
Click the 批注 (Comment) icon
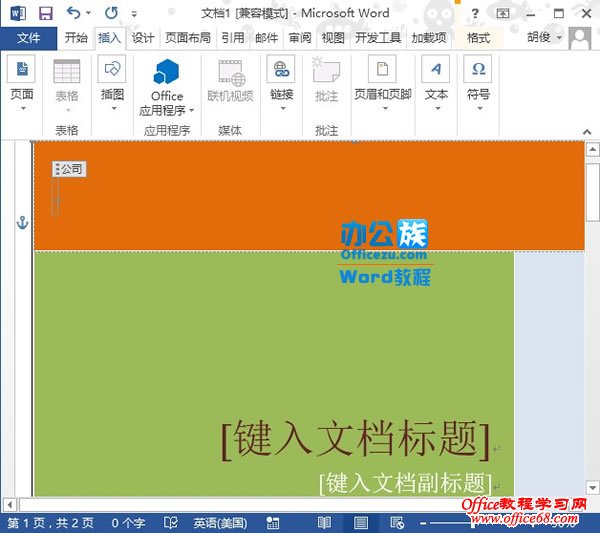(x=326, y=70)
